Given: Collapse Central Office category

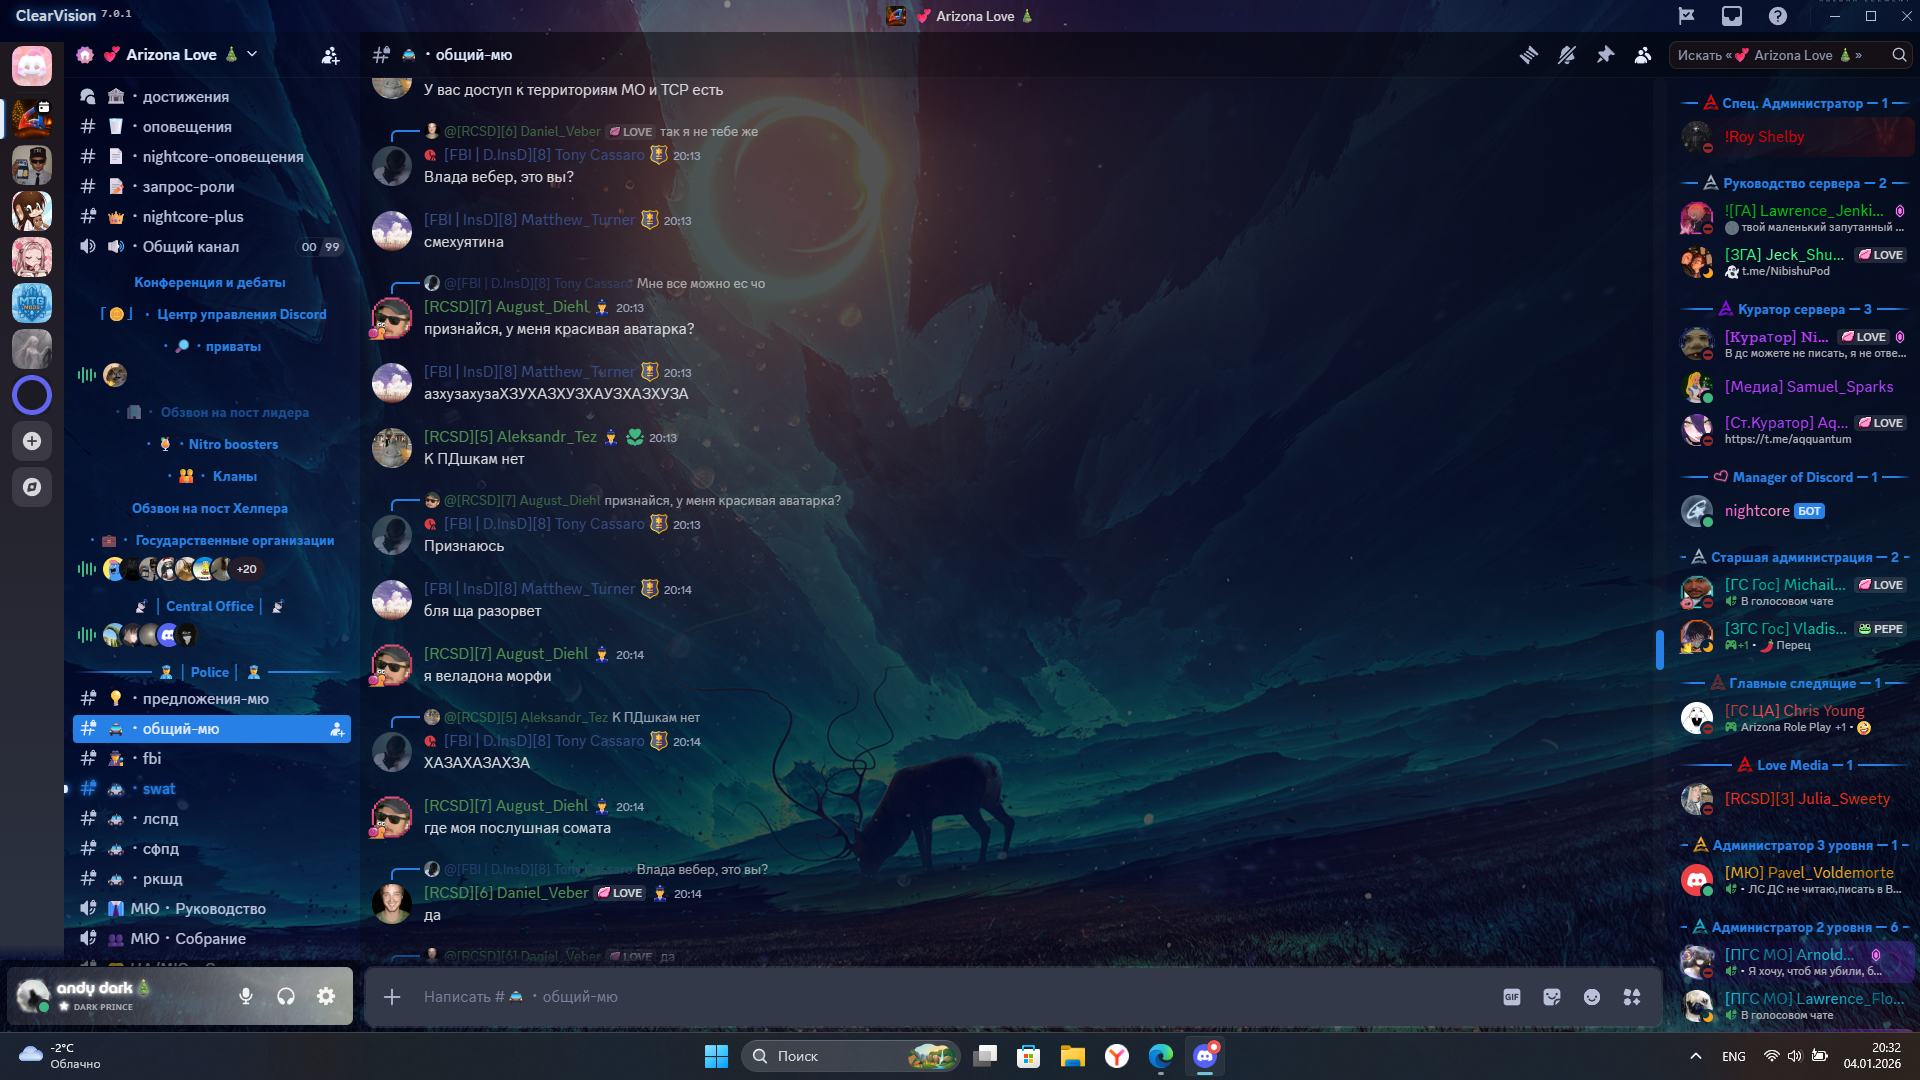Looking at the screenshot, I should (x=209, y=606).
